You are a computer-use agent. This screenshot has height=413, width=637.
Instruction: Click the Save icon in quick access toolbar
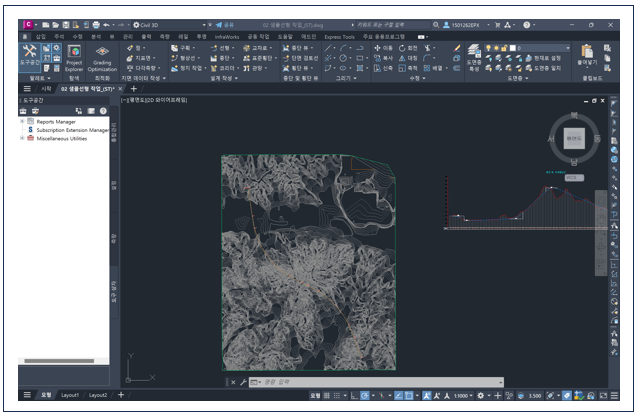[x=66, y=23]
